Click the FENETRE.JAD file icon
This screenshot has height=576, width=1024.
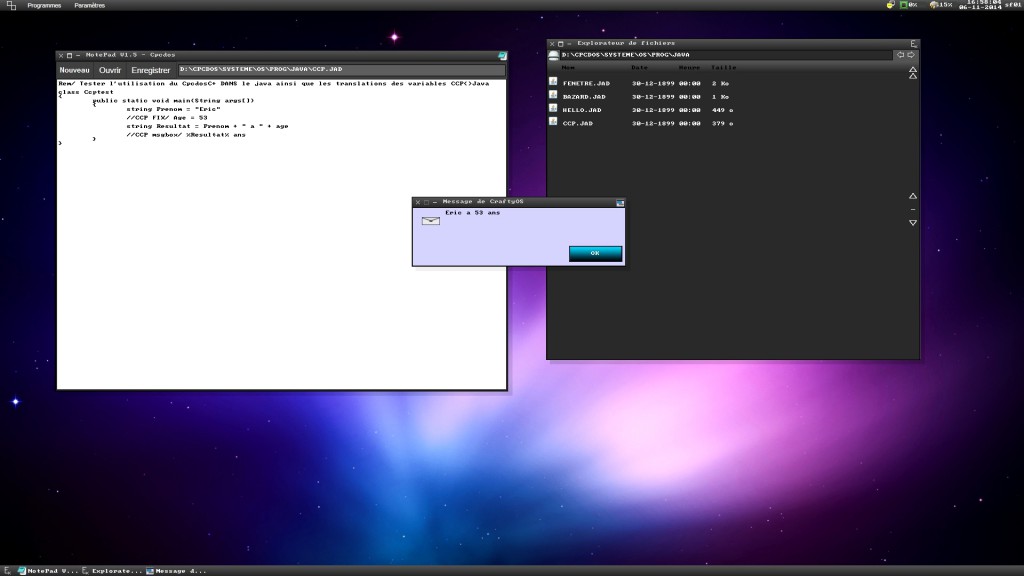coord(553,82)
